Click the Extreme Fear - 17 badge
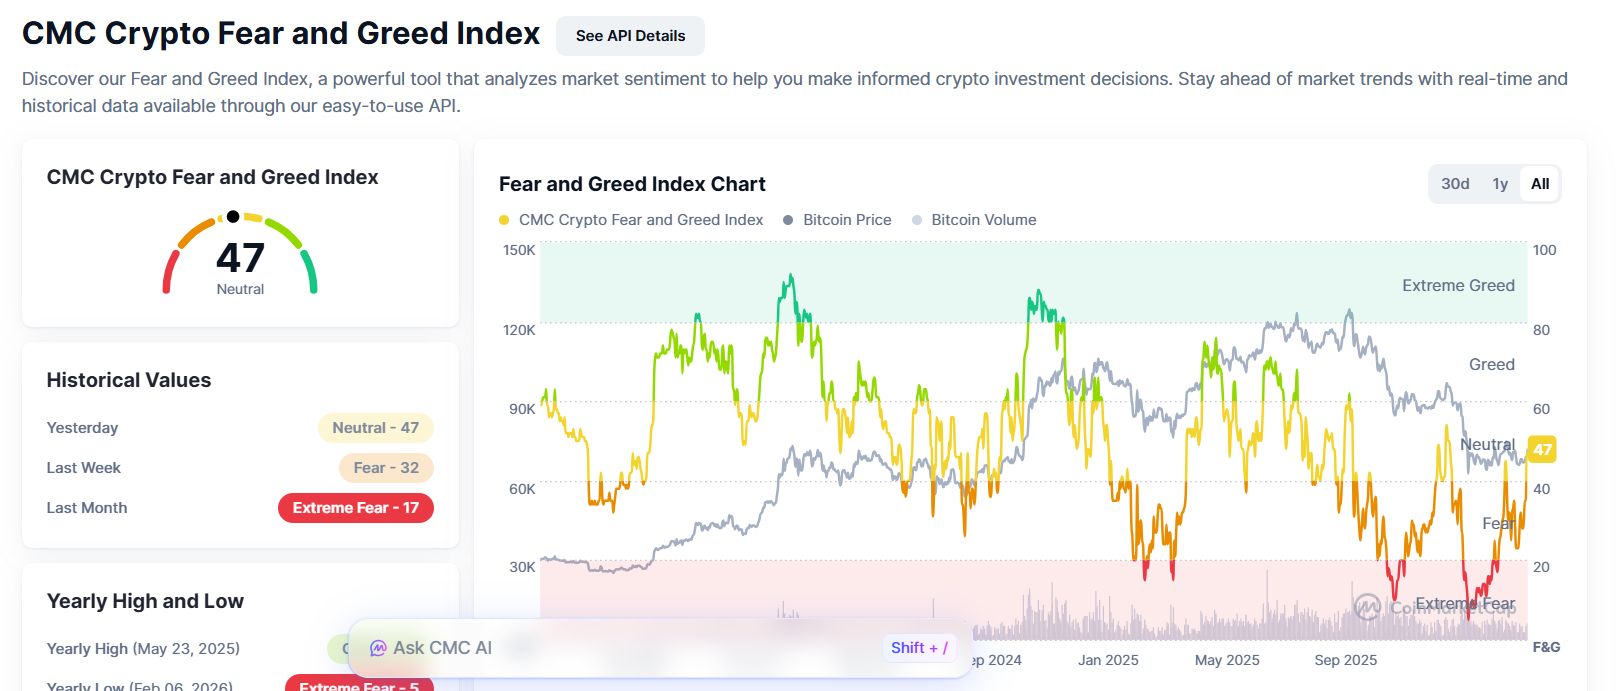1616x691 pixels. (356, 508)
